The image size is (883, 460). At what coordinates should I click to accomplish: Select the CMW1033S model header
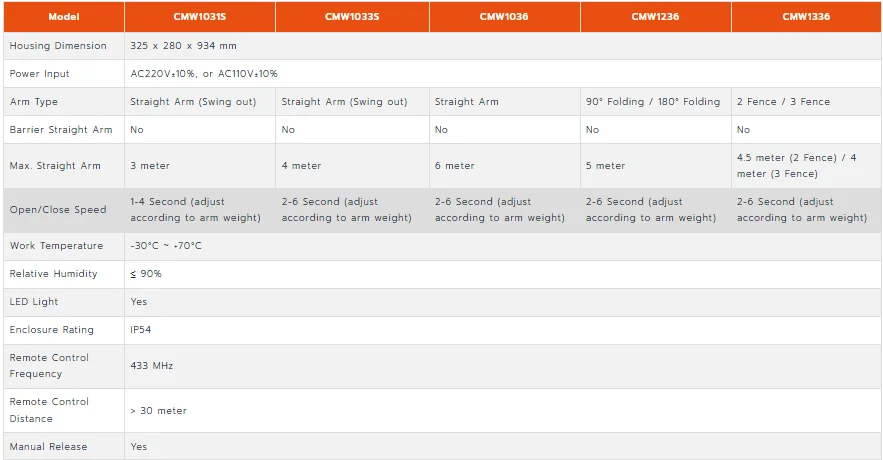352,16
